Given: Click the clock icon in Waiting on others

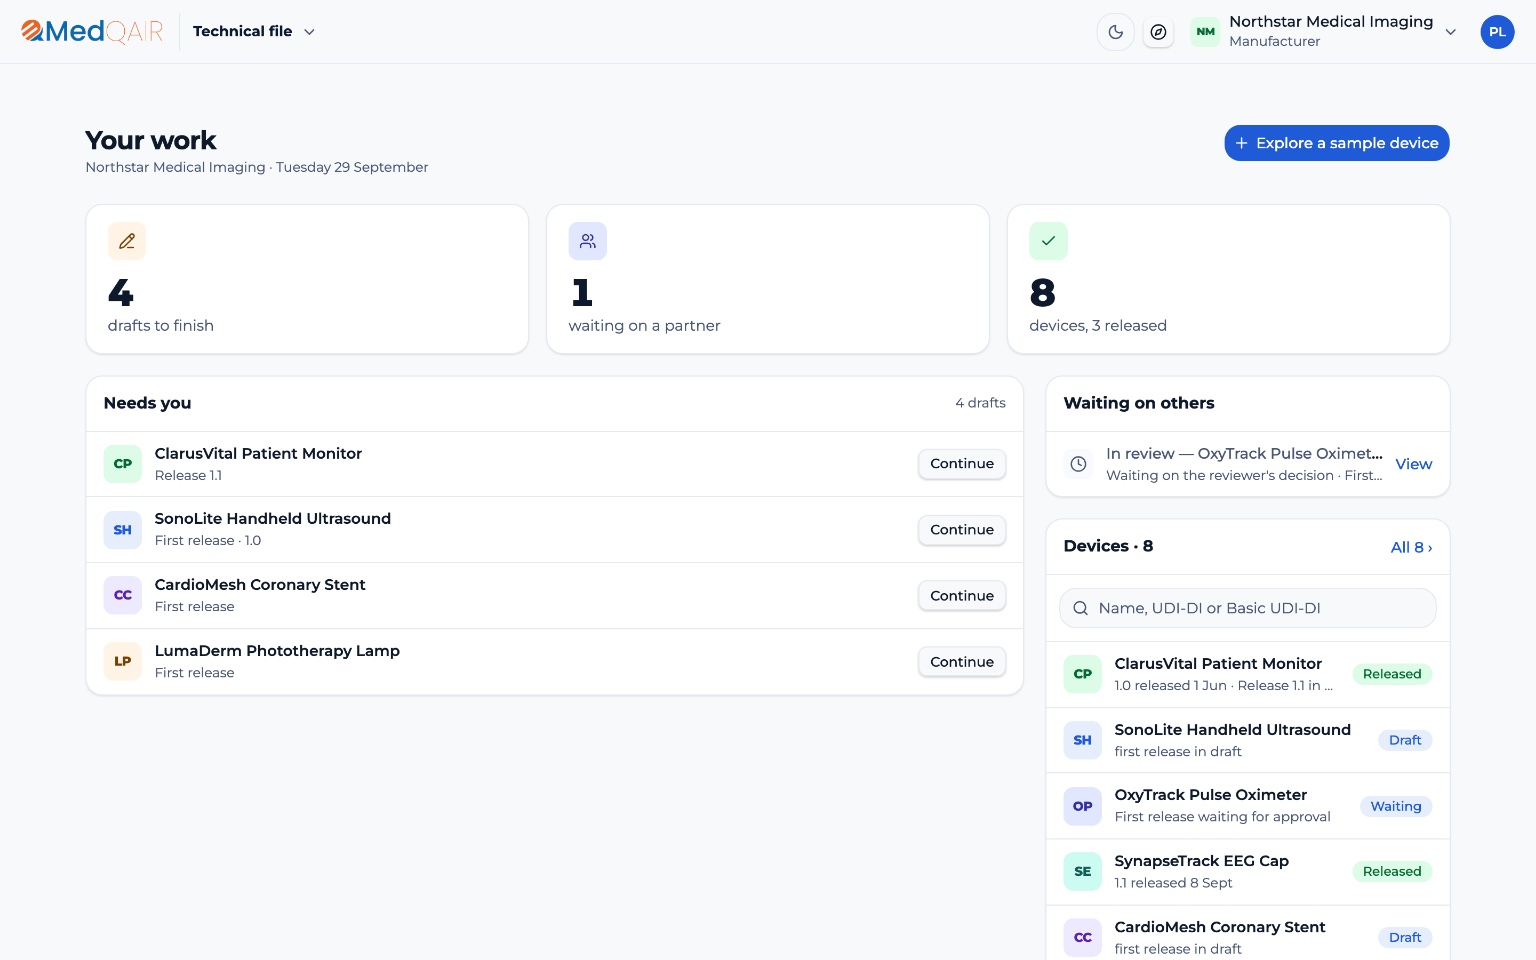Looking at the screenshot, I should 1078,464.
